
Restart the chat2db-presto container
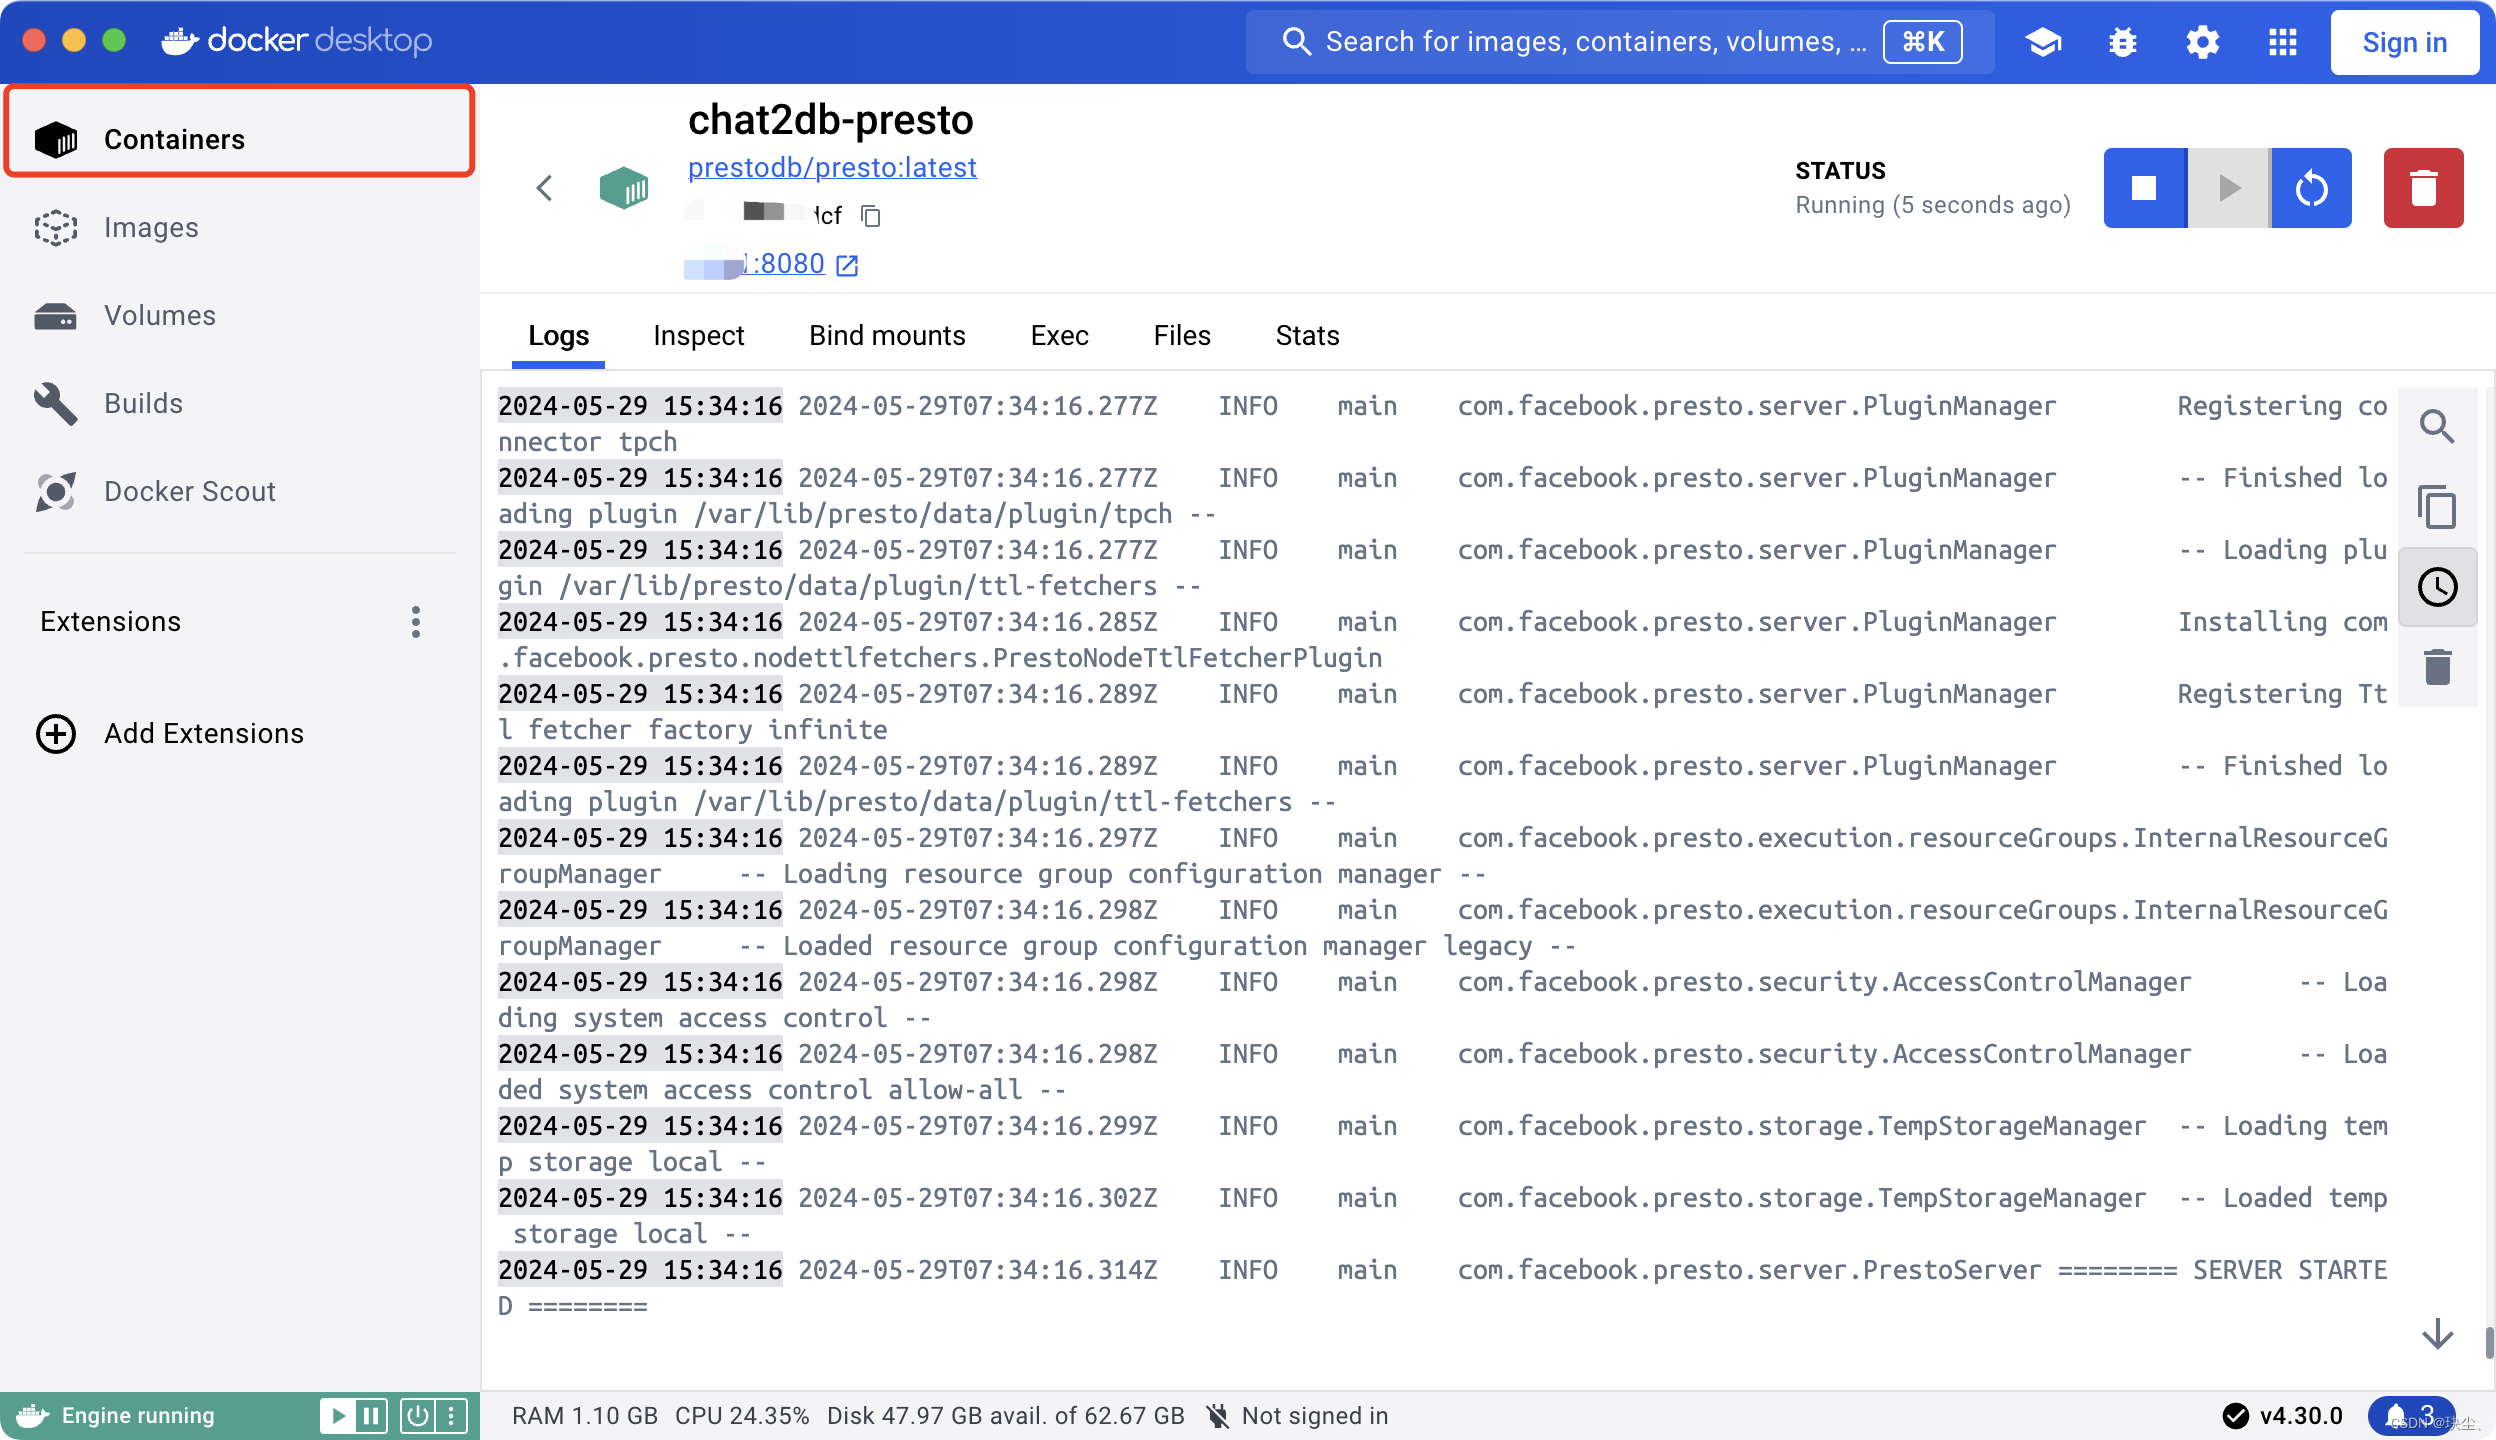pos(2311,188)
